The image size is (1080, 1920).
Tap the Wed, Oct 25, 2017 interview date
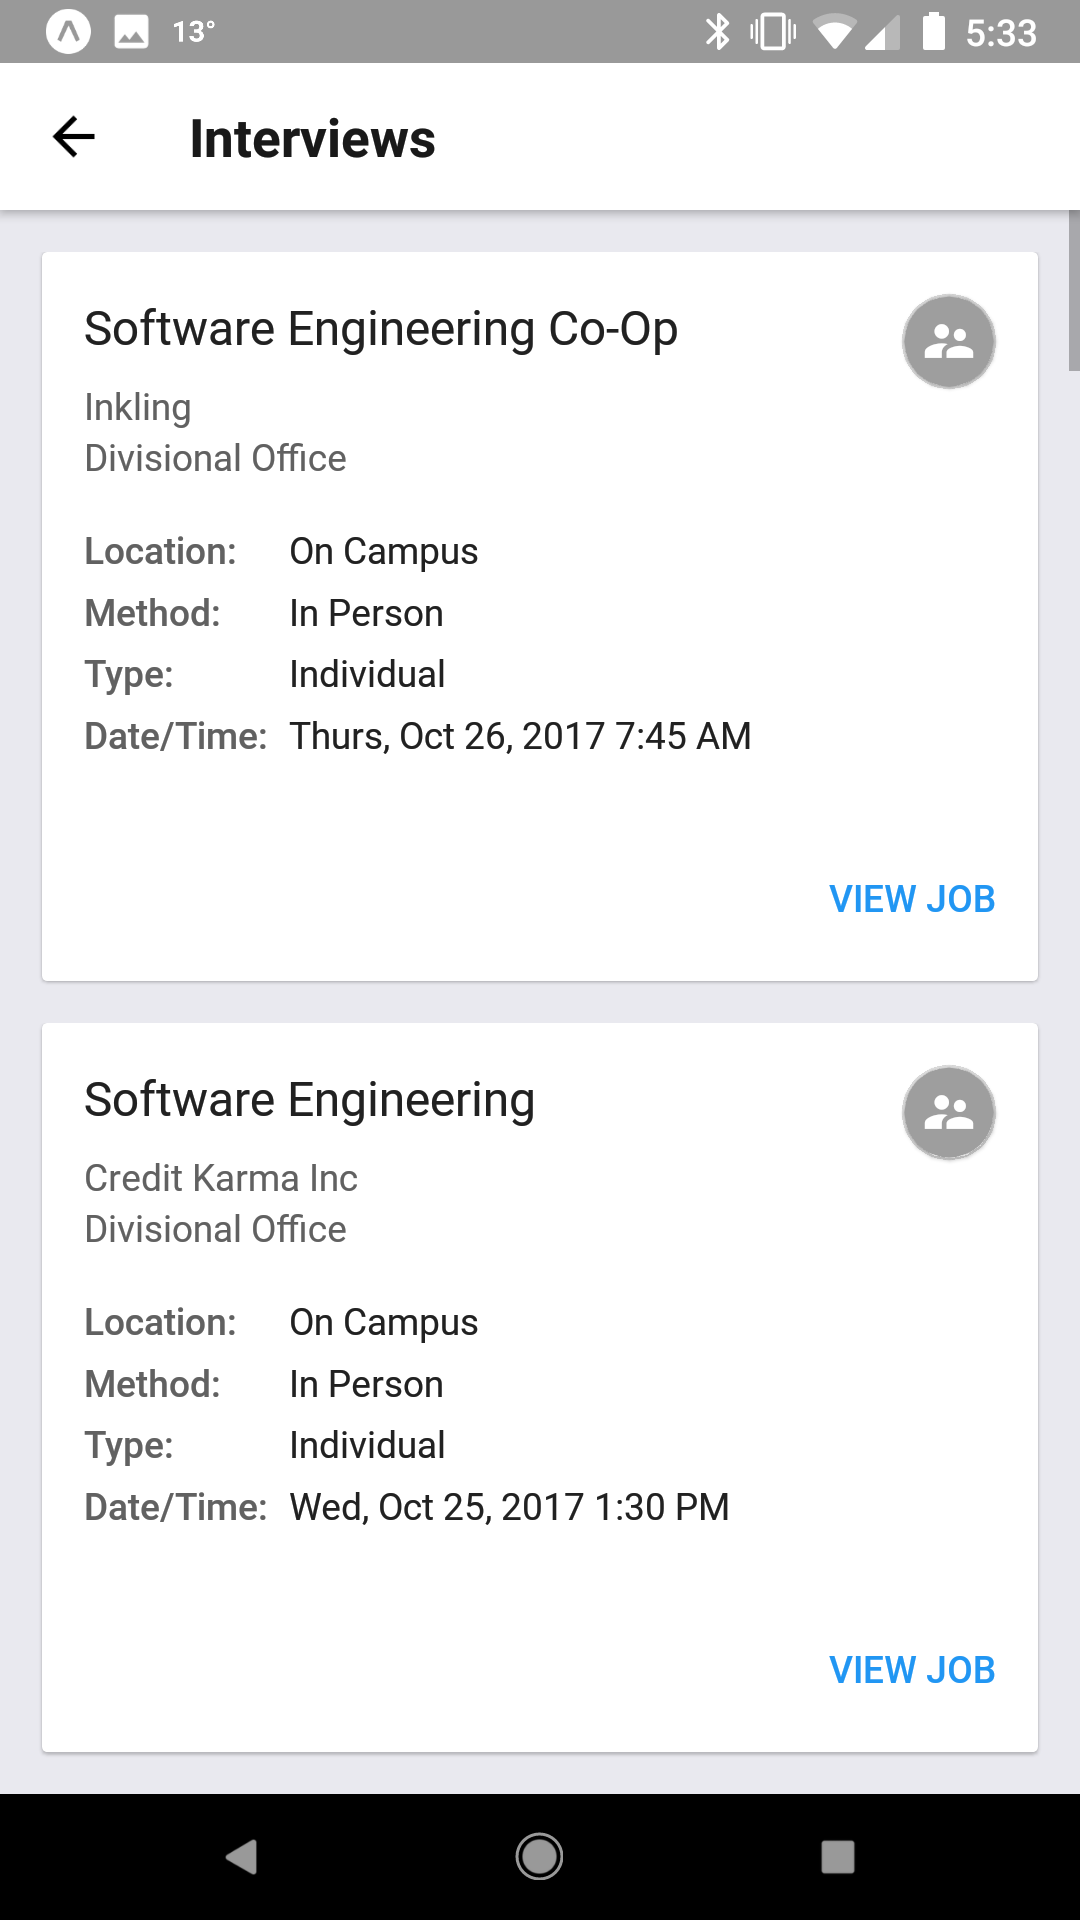(x=509, y=1507)
